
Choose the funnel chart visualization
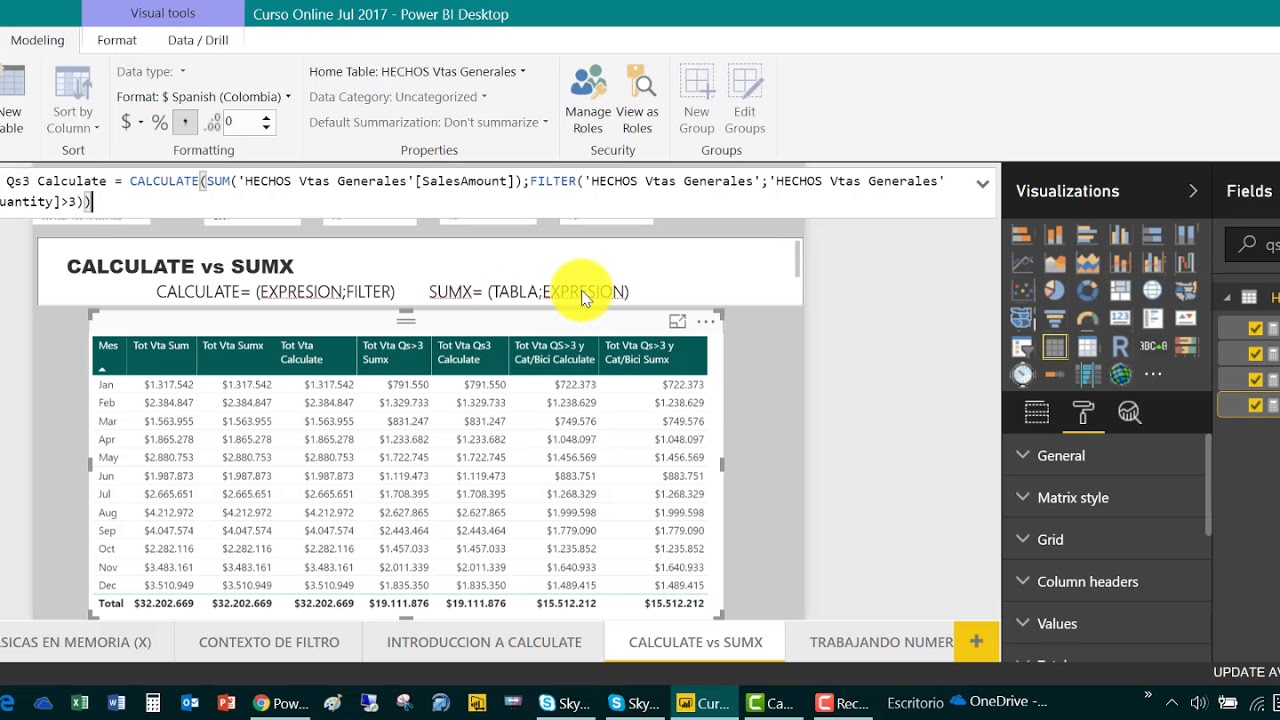pyautogui.click(x=1055, y=319)
